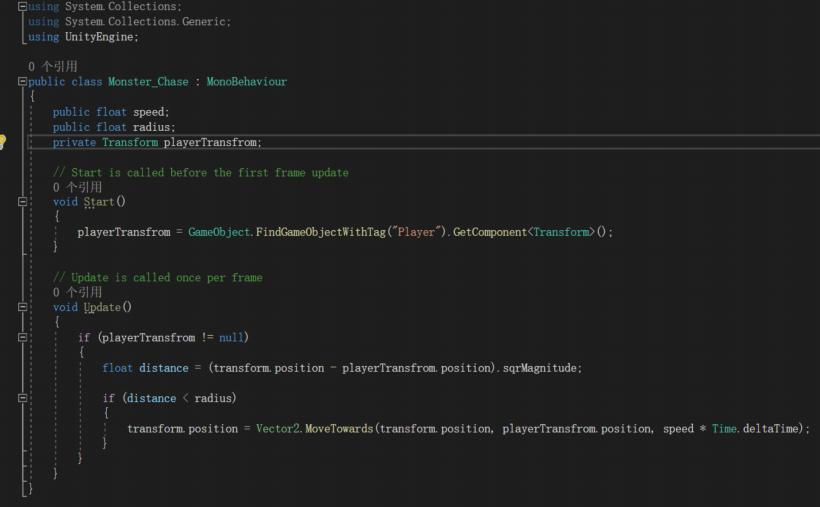Screen dimensions: 820x507
Task: Click the lightbulb quick actions icon
Action: point(2,141)
